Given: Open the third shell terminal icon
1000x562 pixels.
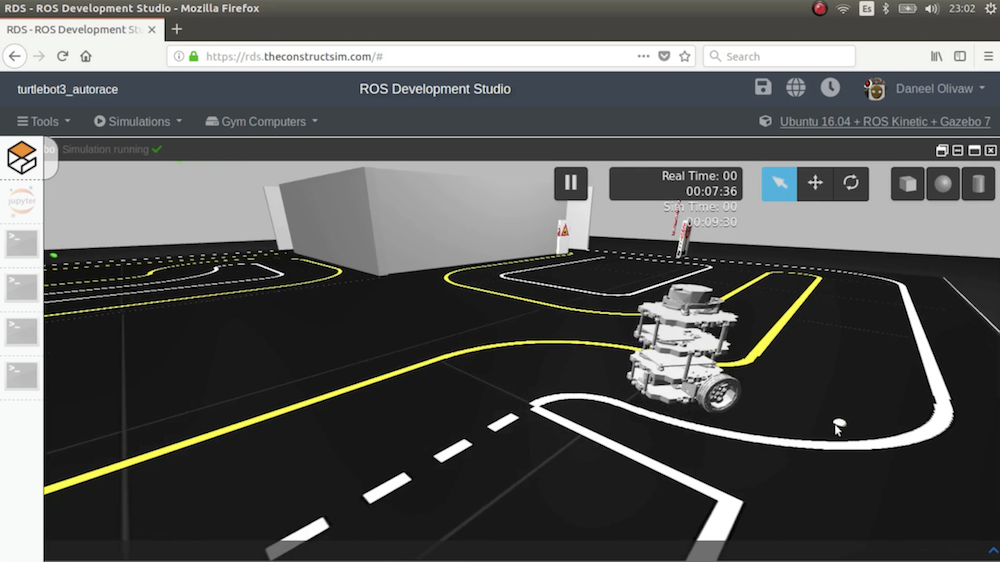Looking at the screenshot, I should tap(22, 332).
